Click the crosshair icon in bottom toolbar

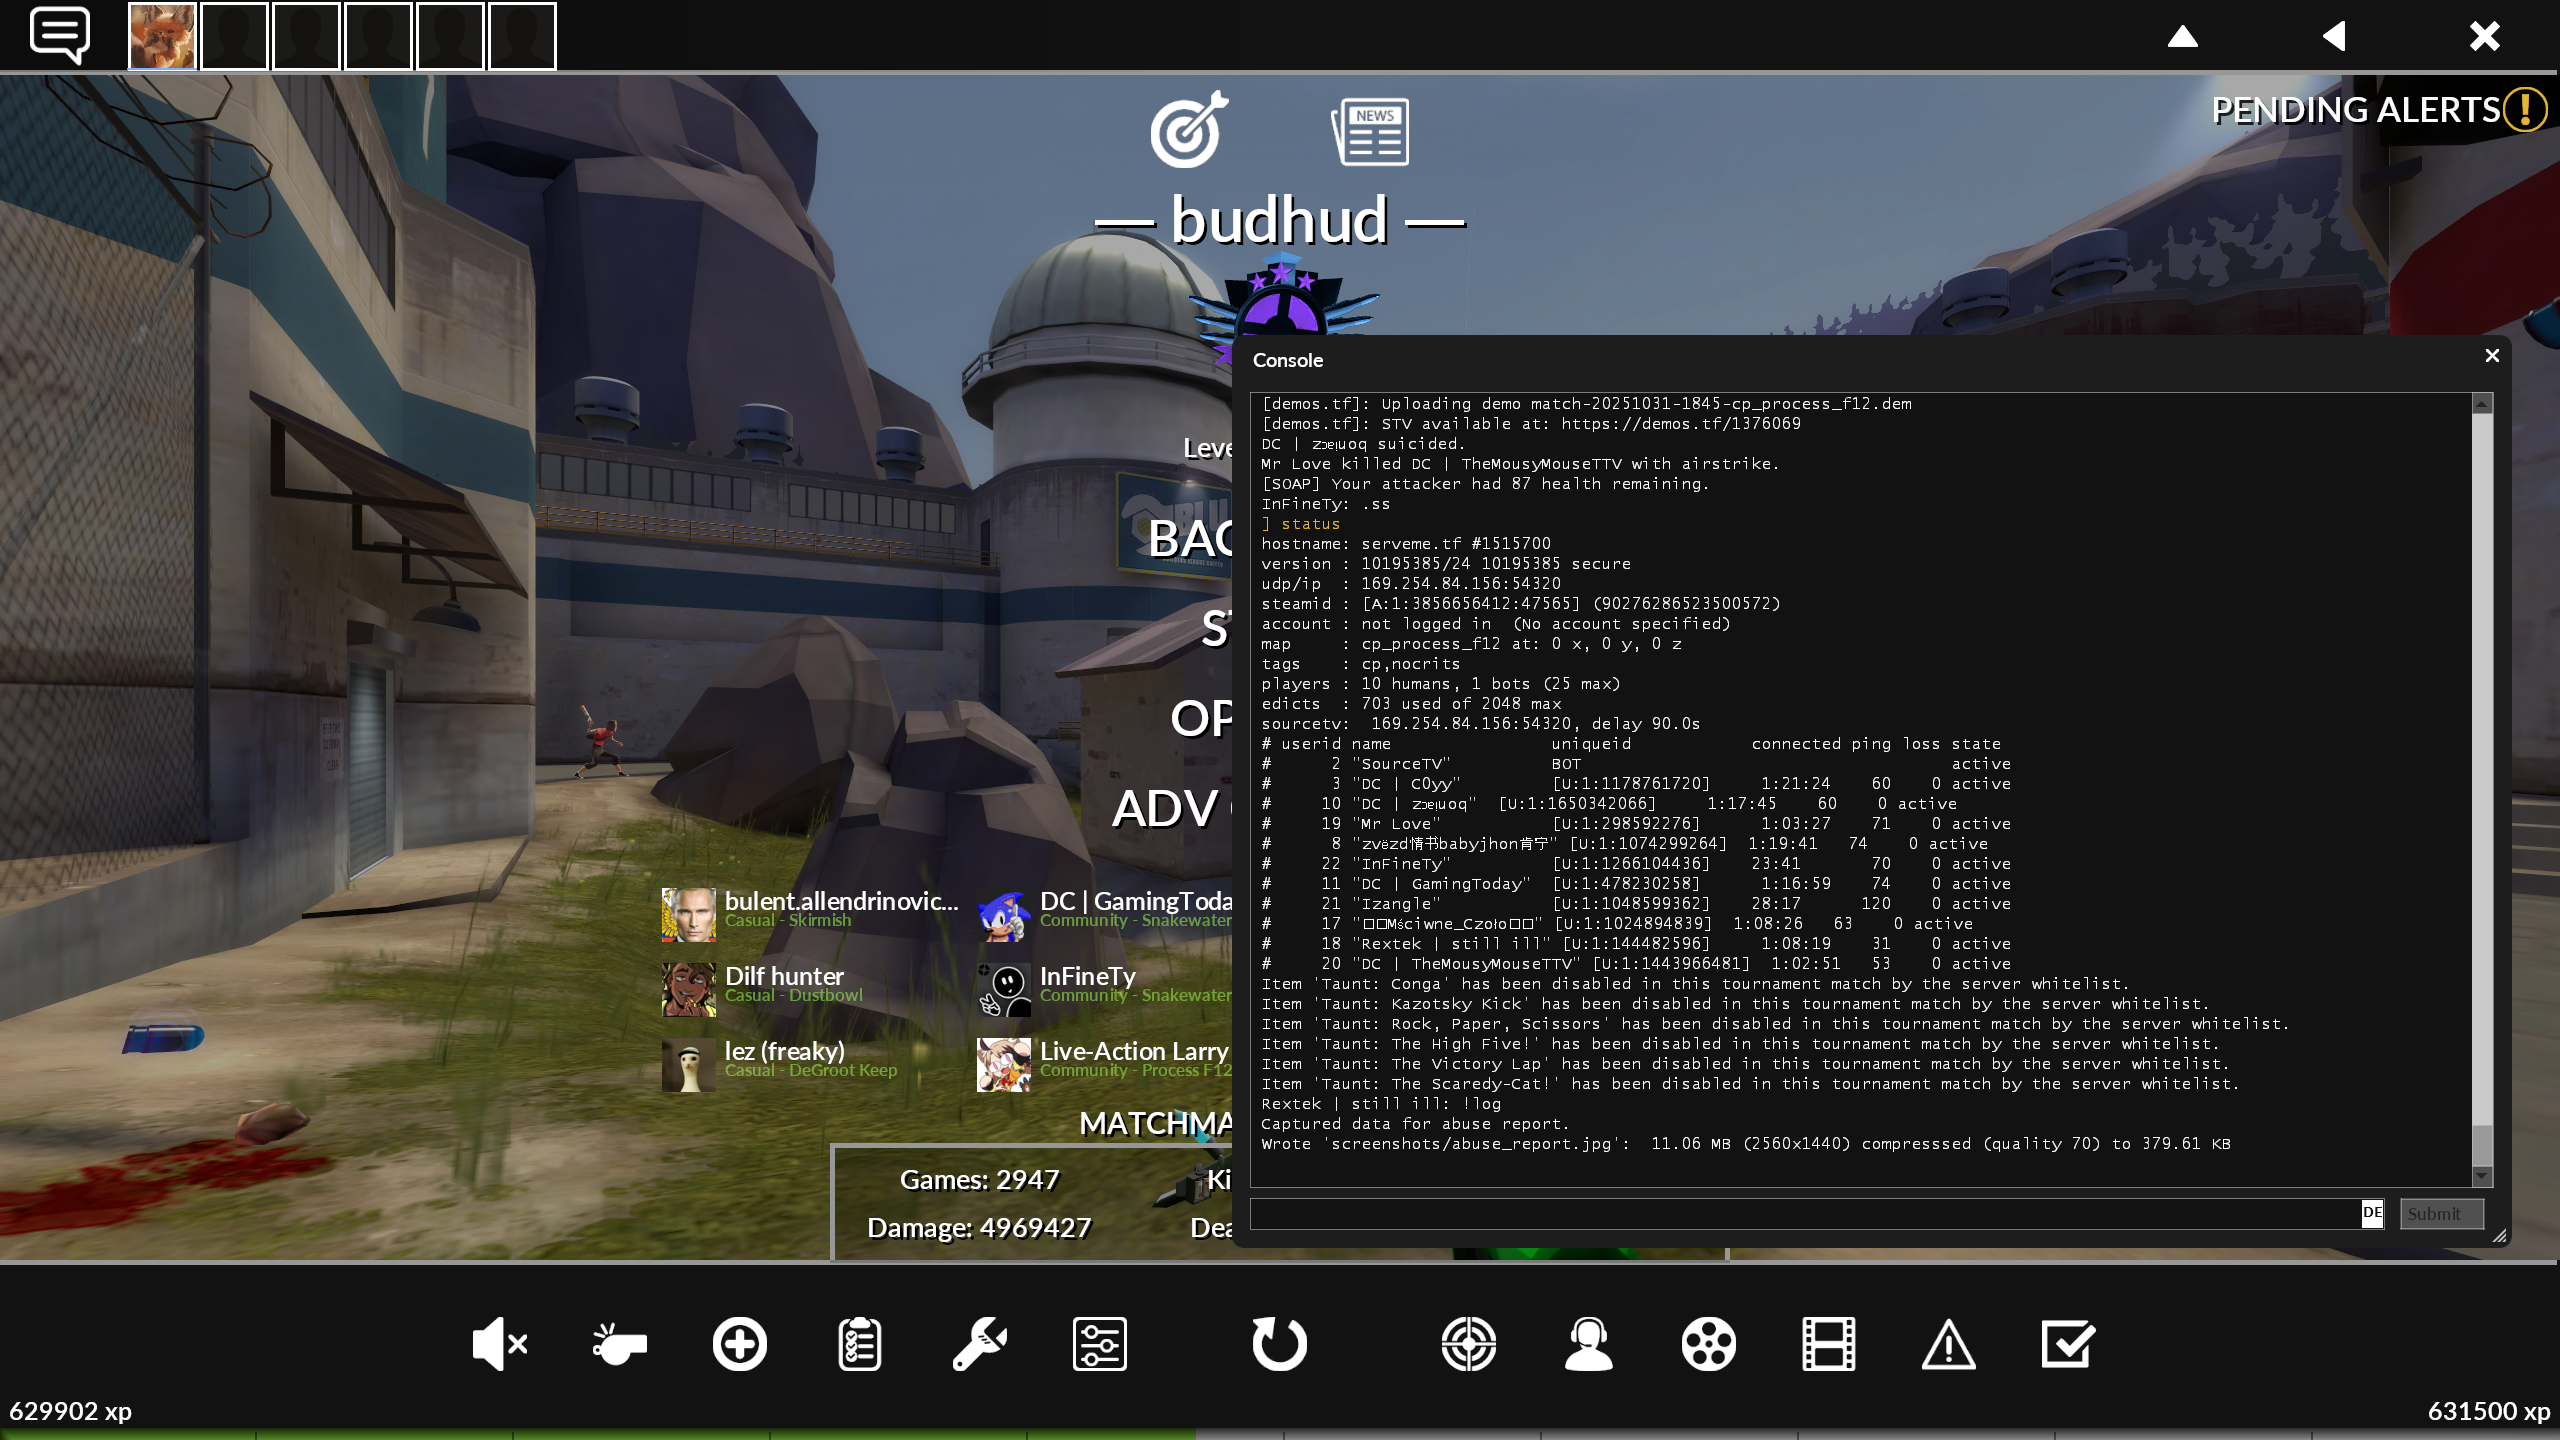pos(1468,1343)
